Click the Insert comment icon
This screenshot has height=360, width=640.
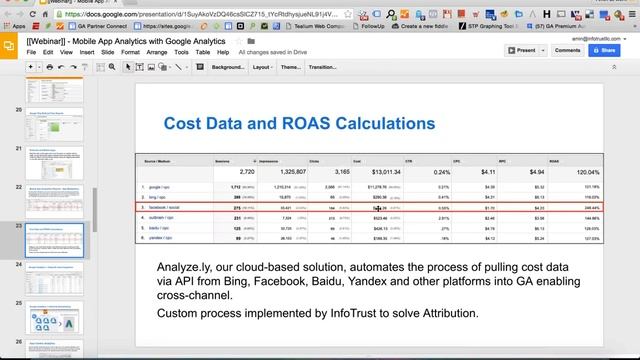tap(200, 67)
